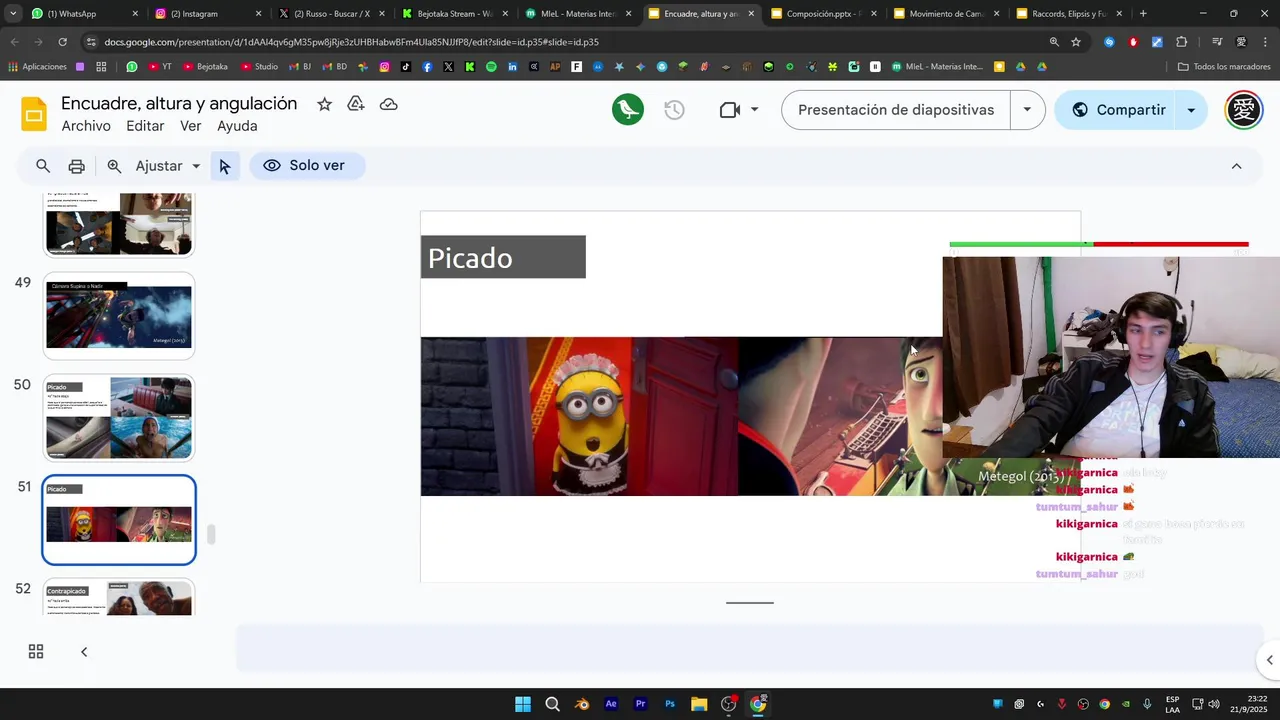Expand the video call dropdown arrow

[x=754, y=110]
